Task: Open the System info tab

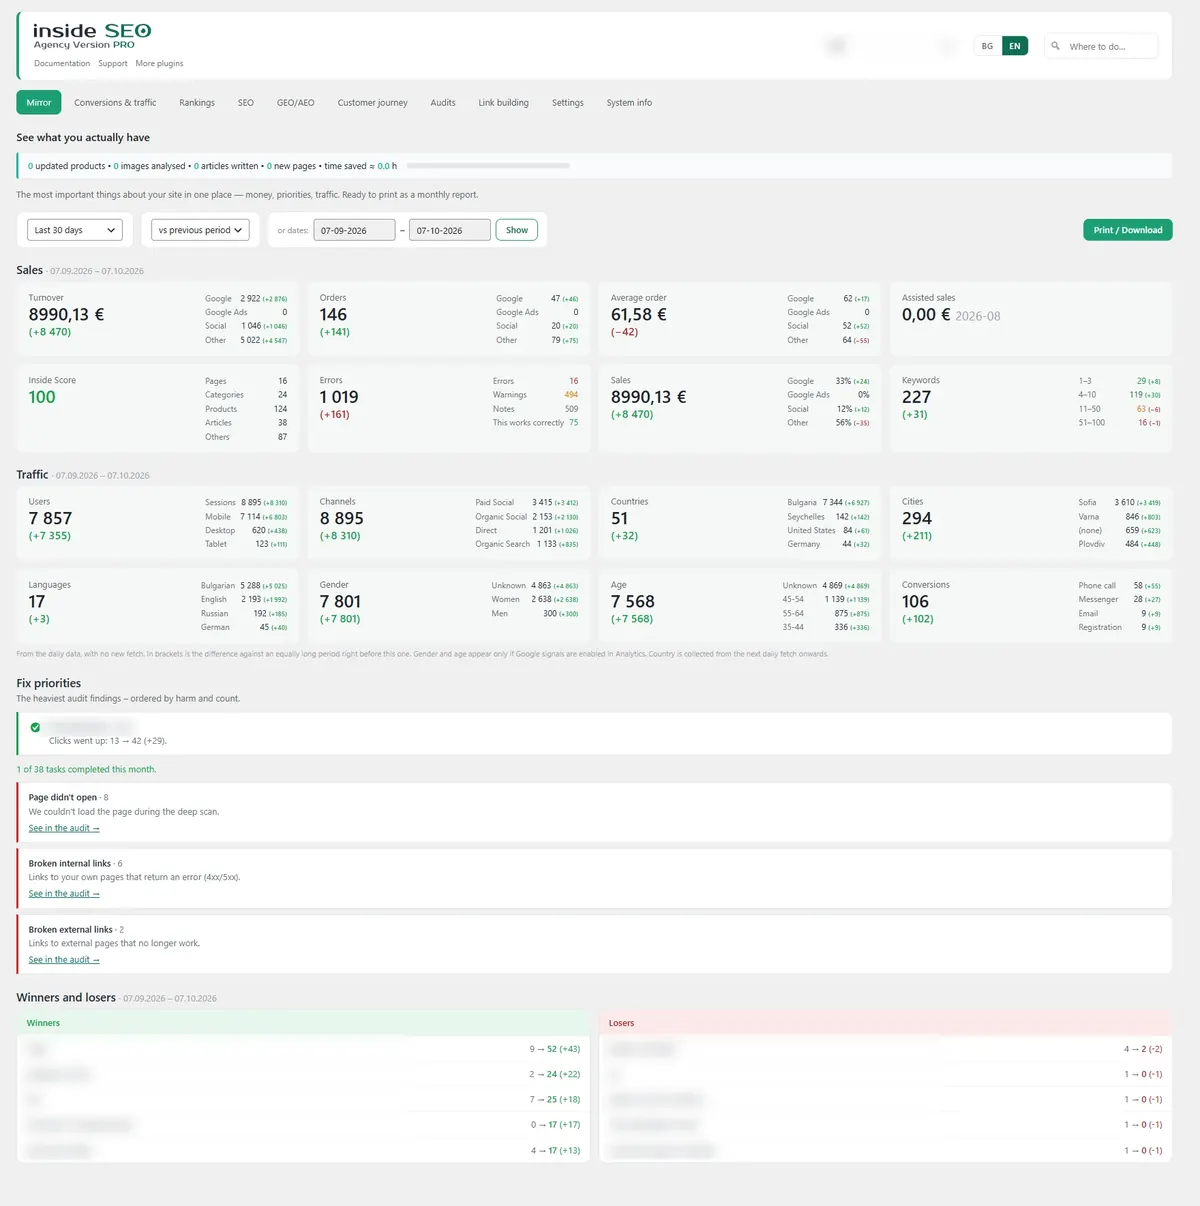Action: [x=629, y=102]
